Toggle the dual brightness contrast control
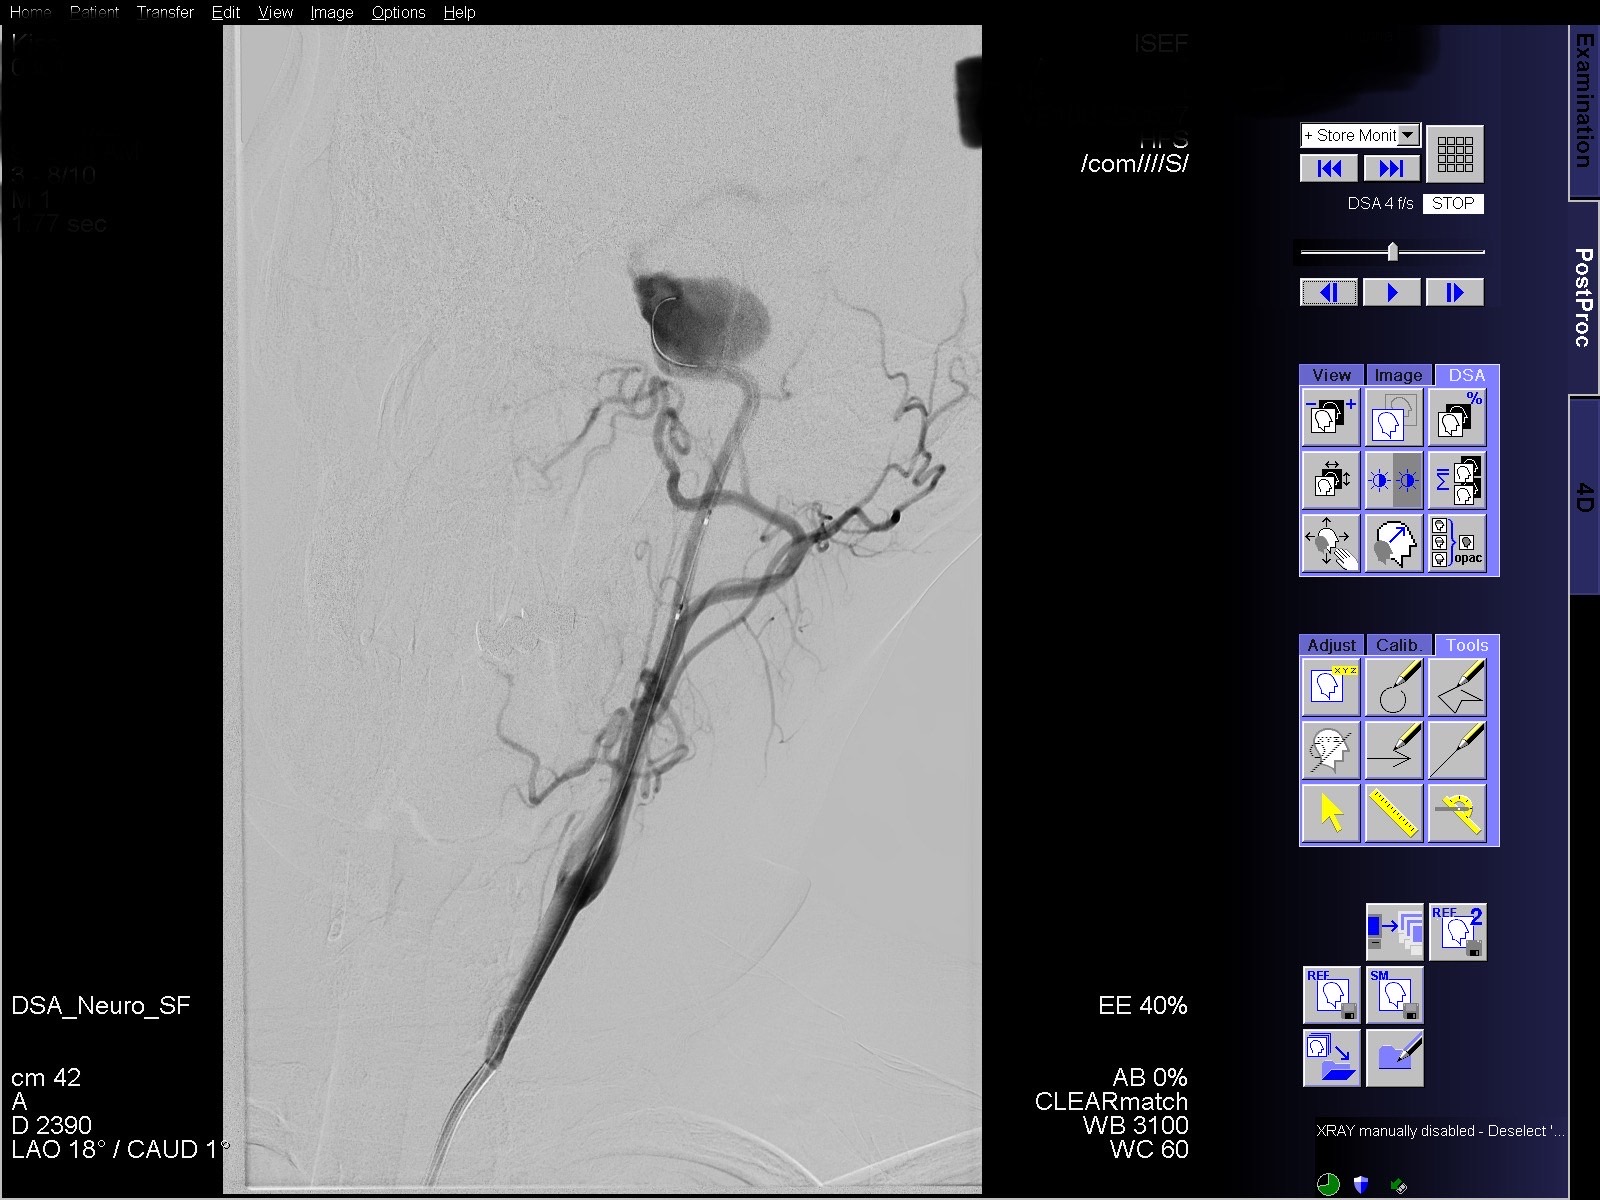1600x1200 pixels. pos(1394,480)
